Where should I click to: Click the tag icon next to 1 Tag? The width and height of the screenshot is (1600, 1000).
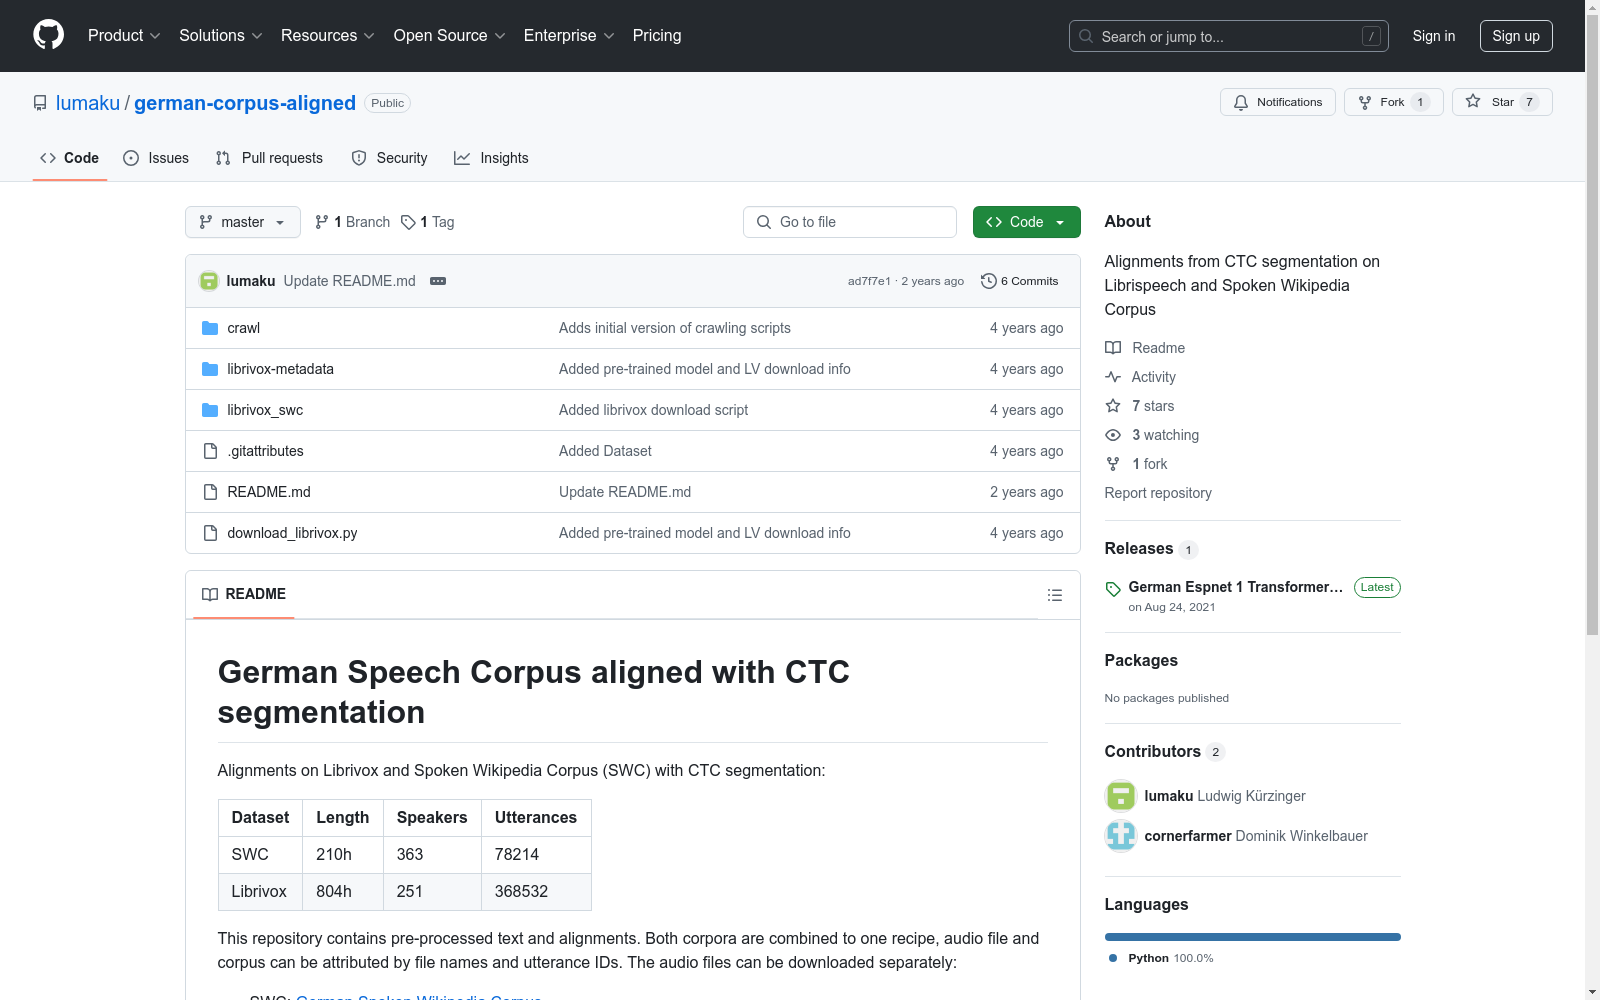(408, 222)
